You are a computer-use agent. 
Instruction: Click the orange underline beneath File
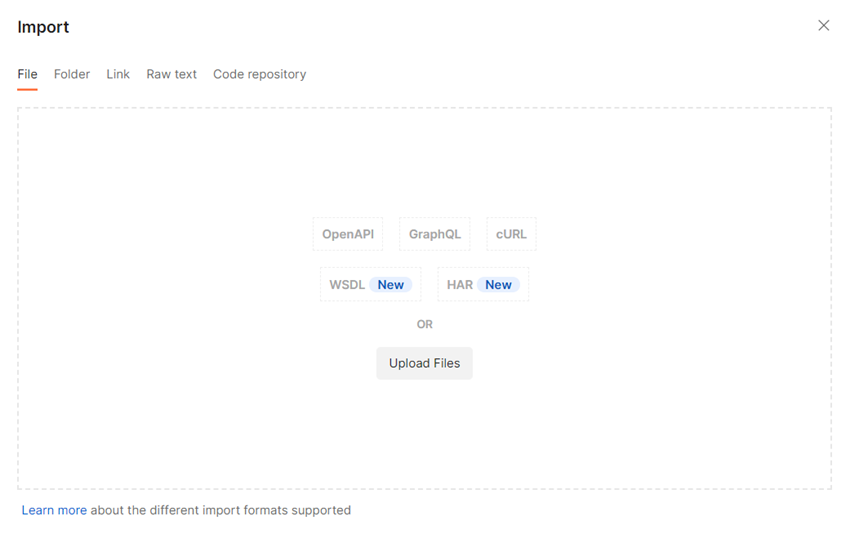[x=27, y=89]
